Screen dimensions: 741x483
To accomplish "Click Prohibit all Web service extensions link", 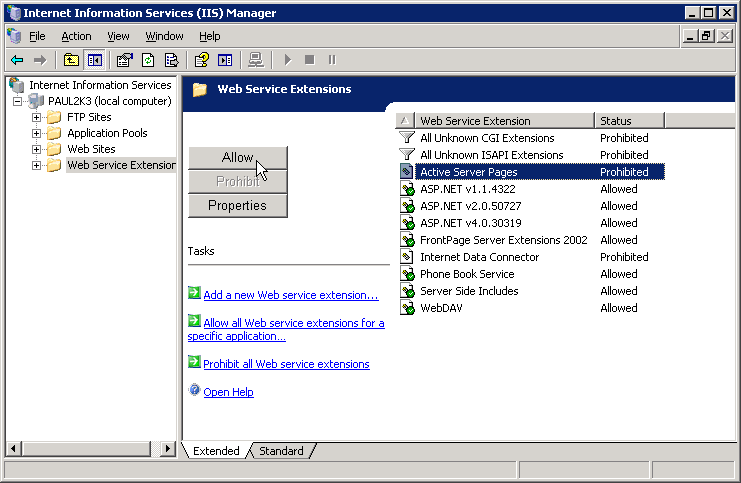I will (286, 364).
